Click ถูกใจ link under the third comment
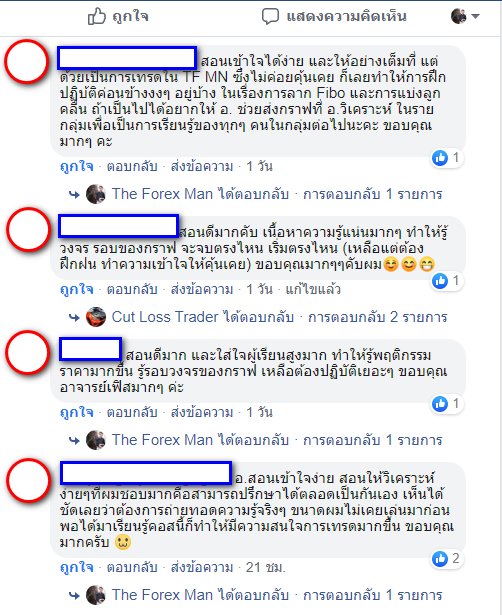Image resolution: width=502 pixels, height=615 pixels. (x=76, y=413)
